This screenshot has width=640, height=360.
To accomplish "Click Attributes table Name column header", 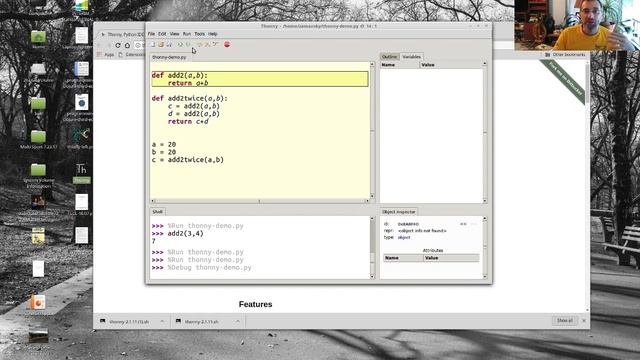I will (x=403, y=258).
